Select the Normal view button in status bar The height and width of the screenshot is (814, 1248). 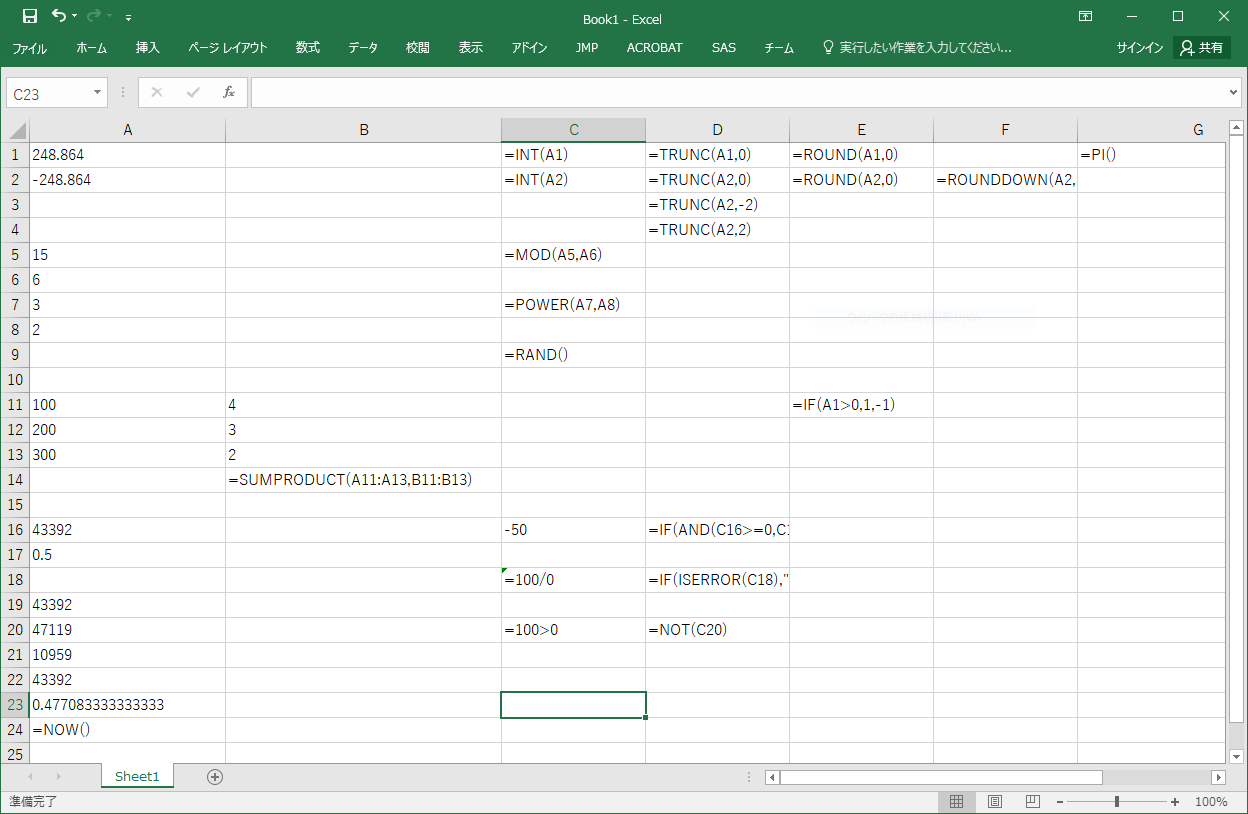click(956, 802)
